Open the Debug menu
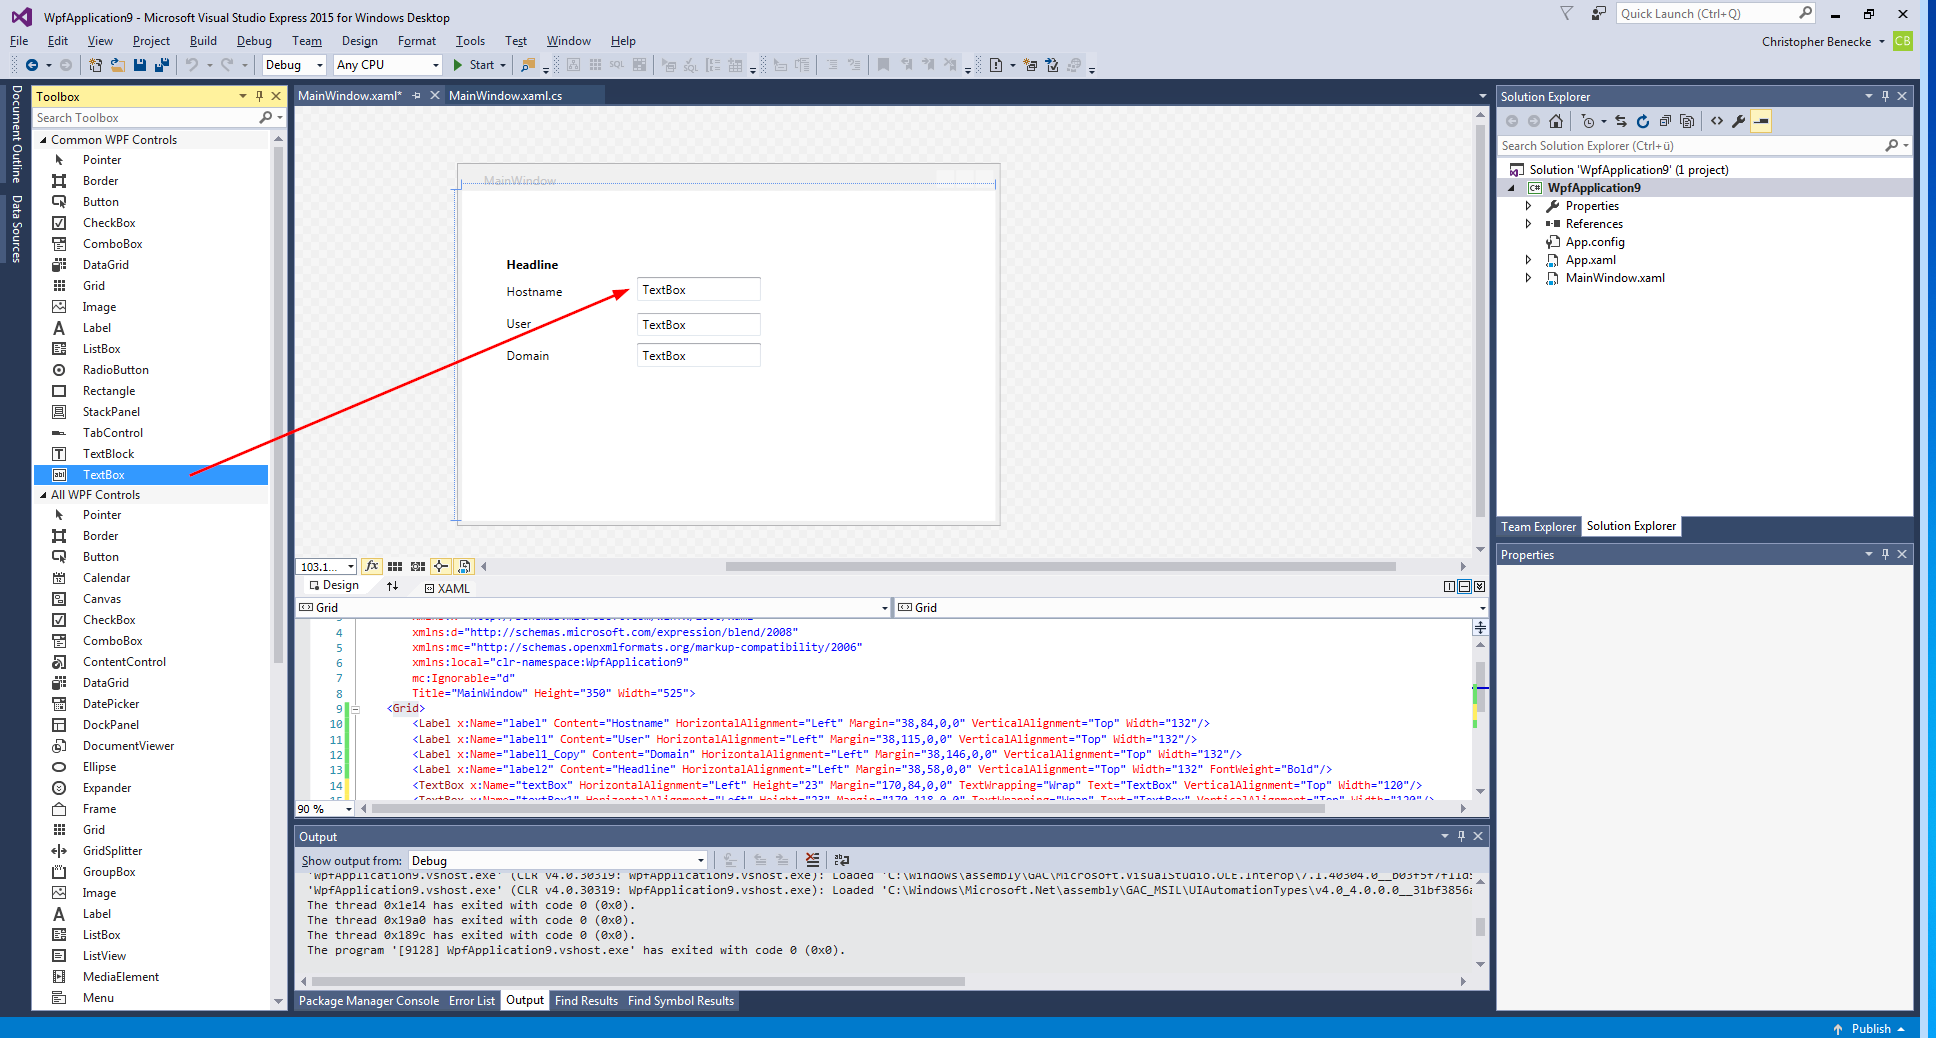Screen dimensions: 1936x1038 click(x=254, y=41)
